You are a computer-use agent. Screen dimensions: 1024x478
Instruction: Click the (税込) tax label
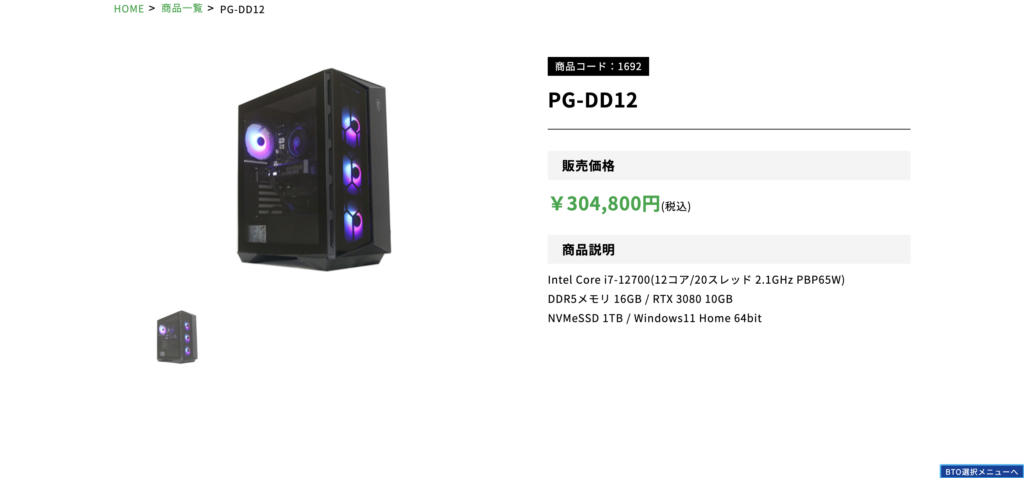click(x=676, y=206)
